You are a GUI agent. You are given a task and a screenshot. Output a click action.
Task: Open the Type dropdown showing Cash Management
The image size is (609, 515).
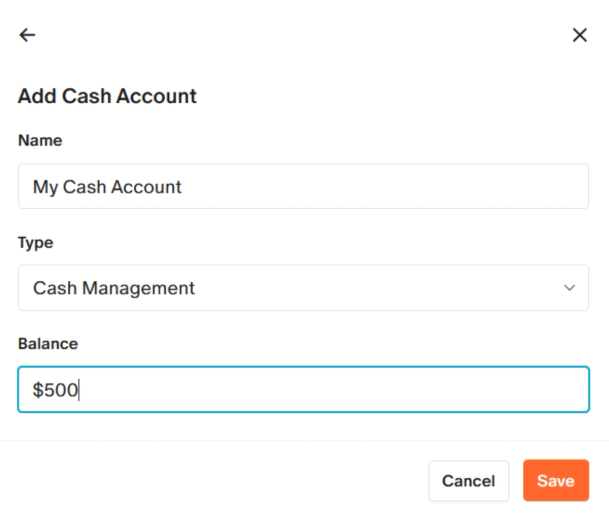coord(303,288)
